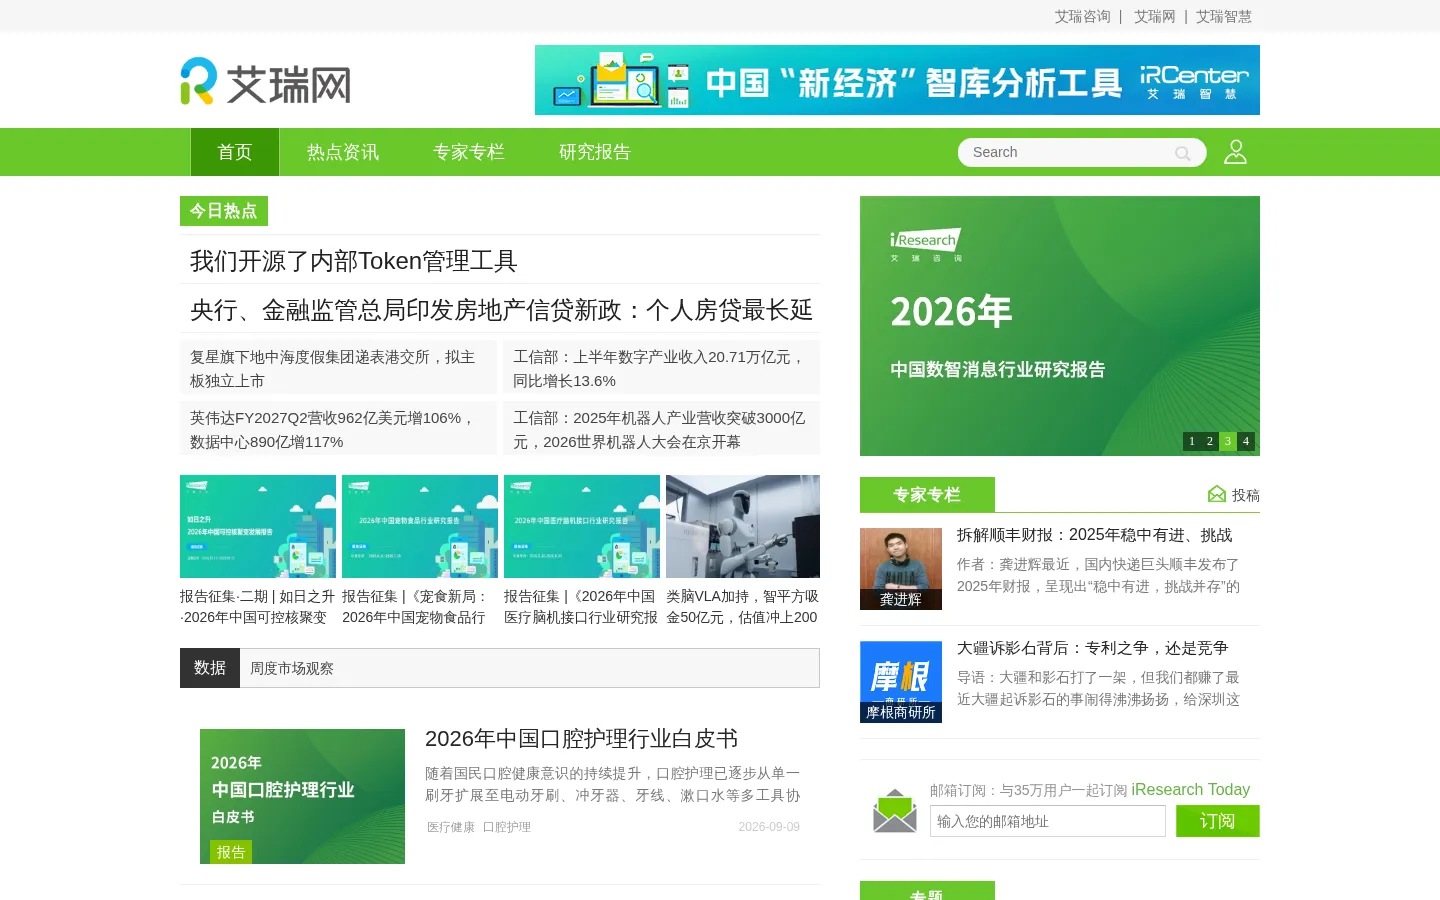Click the 投稿 envelope icon
The height and width of the screenshot is (900, 1440).
click(1217, 494)
